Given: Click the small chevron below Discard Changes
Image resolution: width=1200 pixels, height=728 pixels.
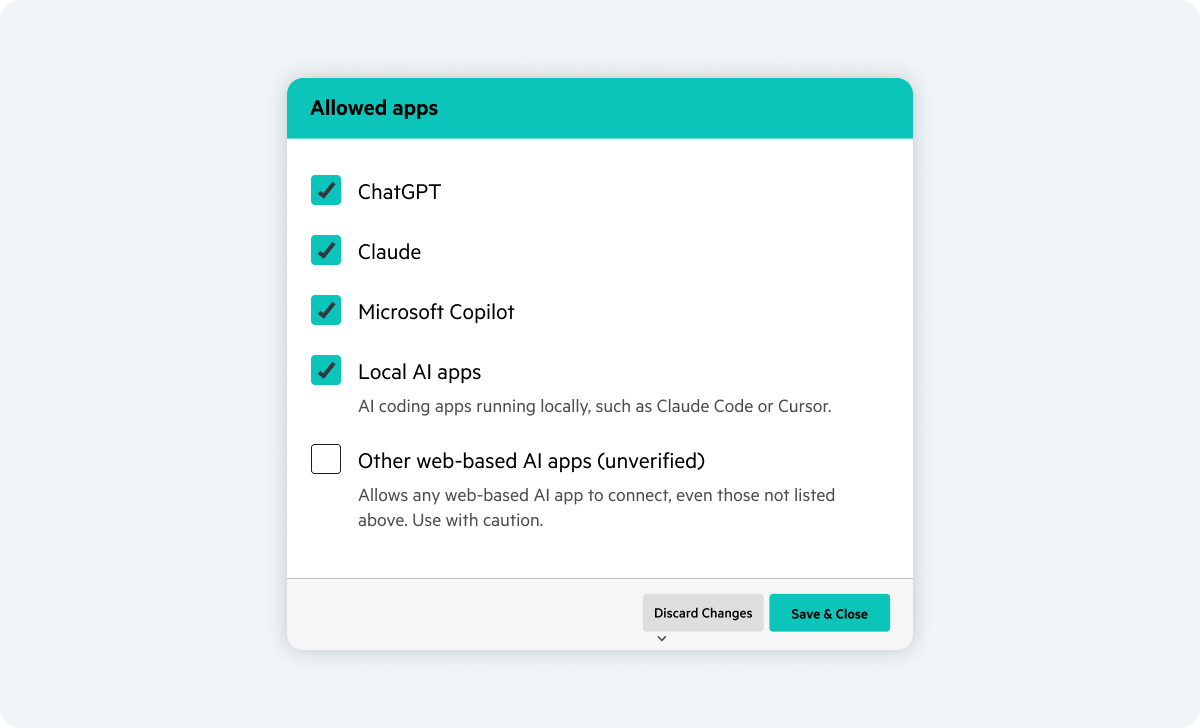Looking at the screenshot, I should (661, 638).
